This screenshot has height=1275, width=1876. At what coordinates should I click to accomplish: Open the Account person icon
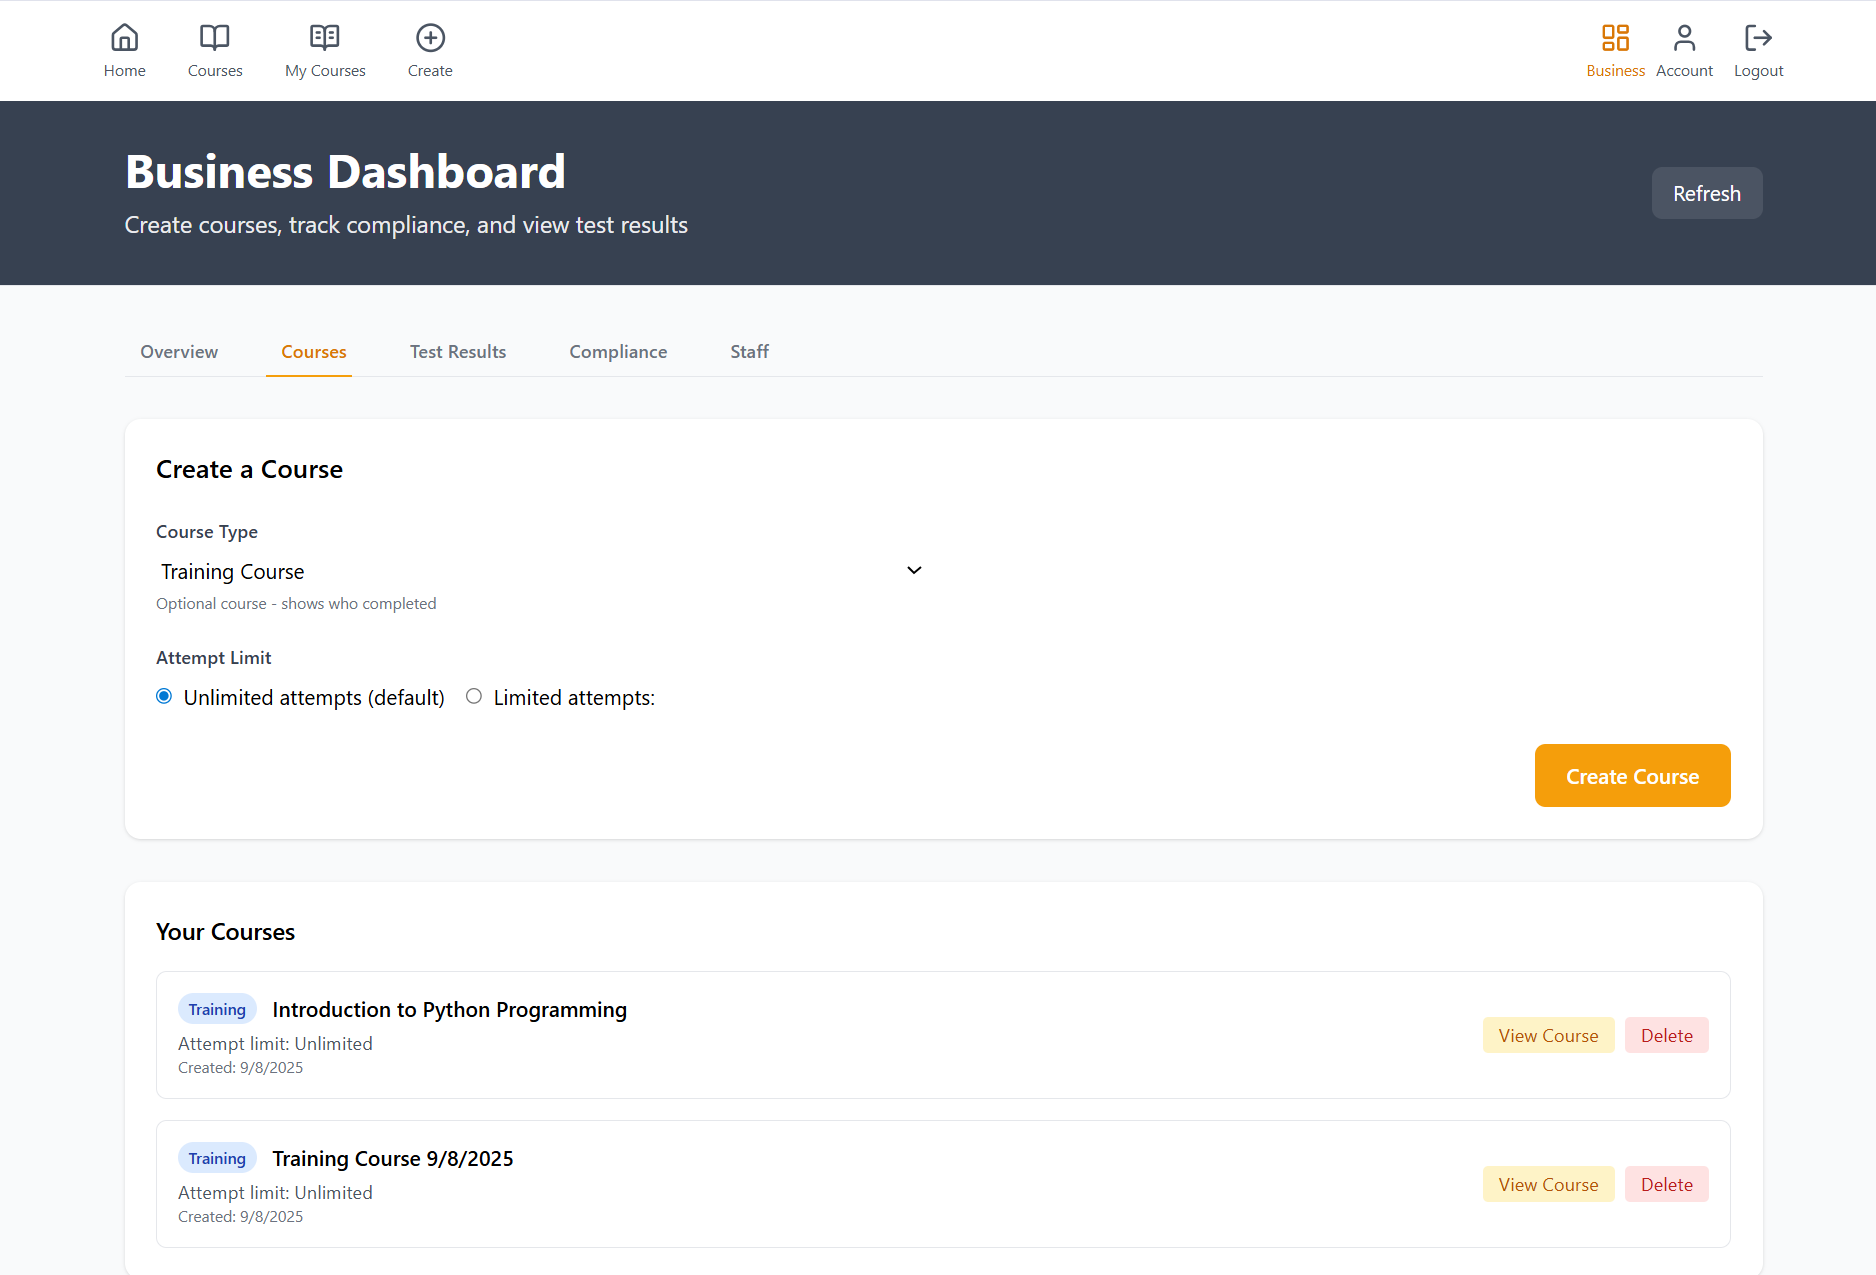click(1684, 38)
